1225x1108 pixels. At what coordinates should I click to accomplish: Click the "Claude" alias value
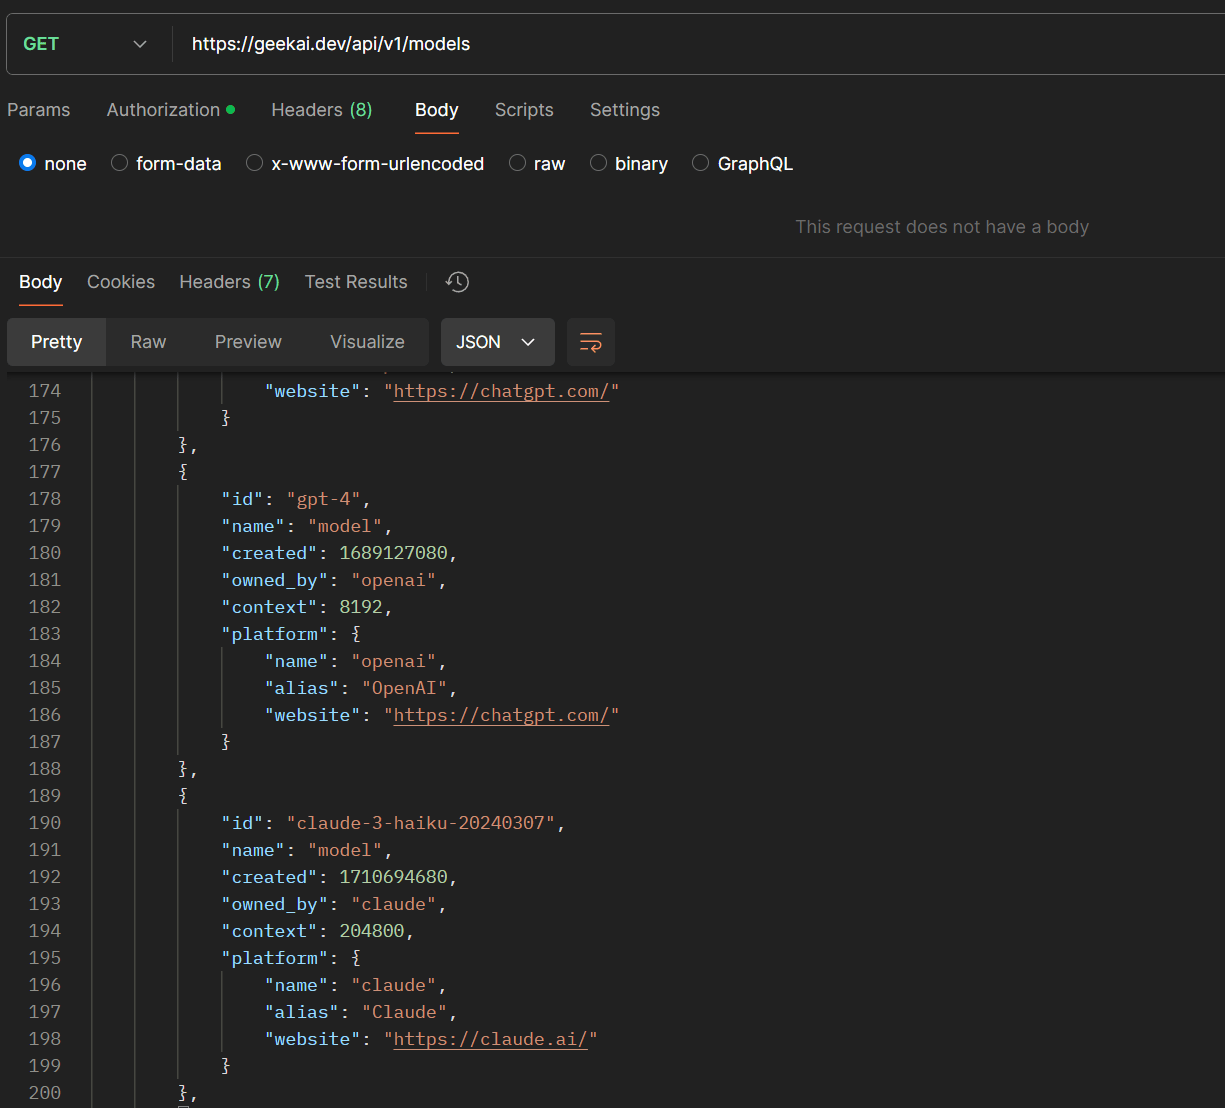click(x=404, y=1012)
